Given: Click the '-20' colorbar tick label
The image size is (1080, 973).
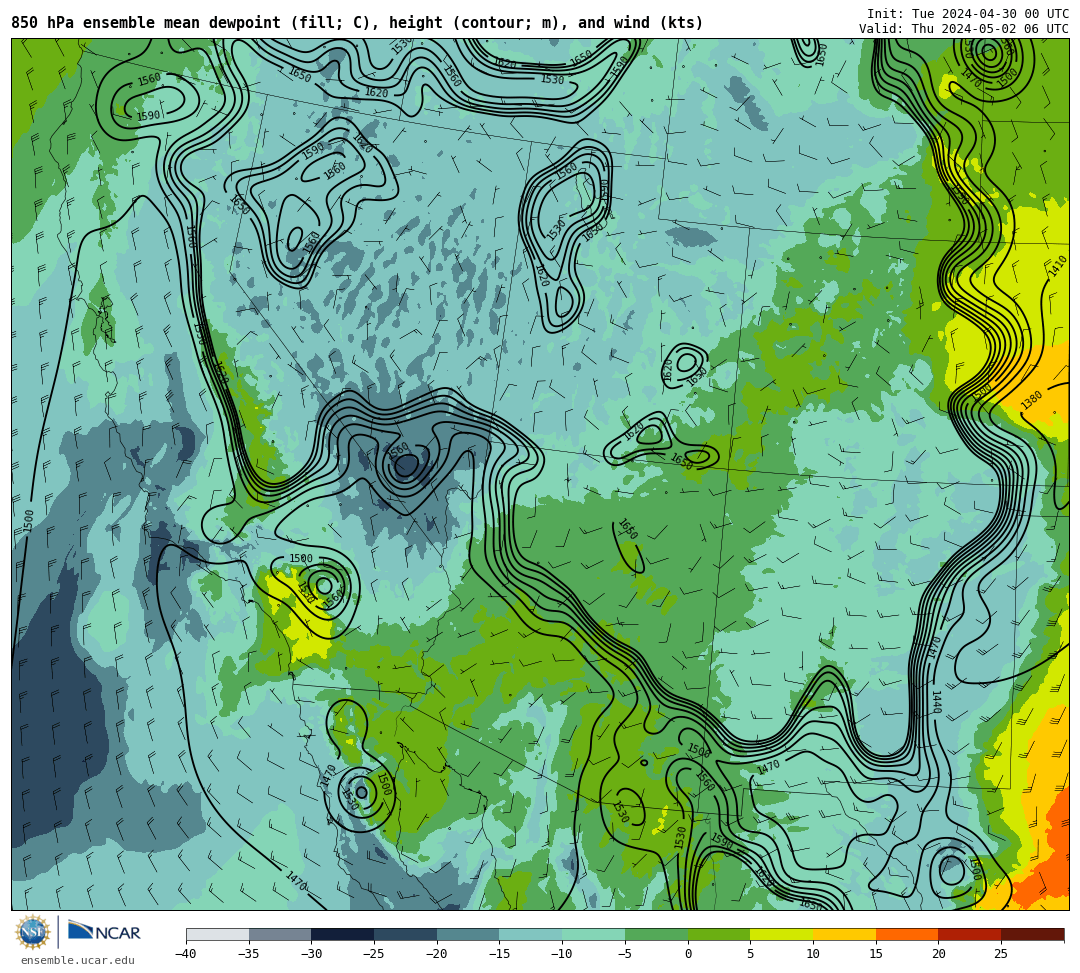Looking at the screenshot, I should point(437,954).
